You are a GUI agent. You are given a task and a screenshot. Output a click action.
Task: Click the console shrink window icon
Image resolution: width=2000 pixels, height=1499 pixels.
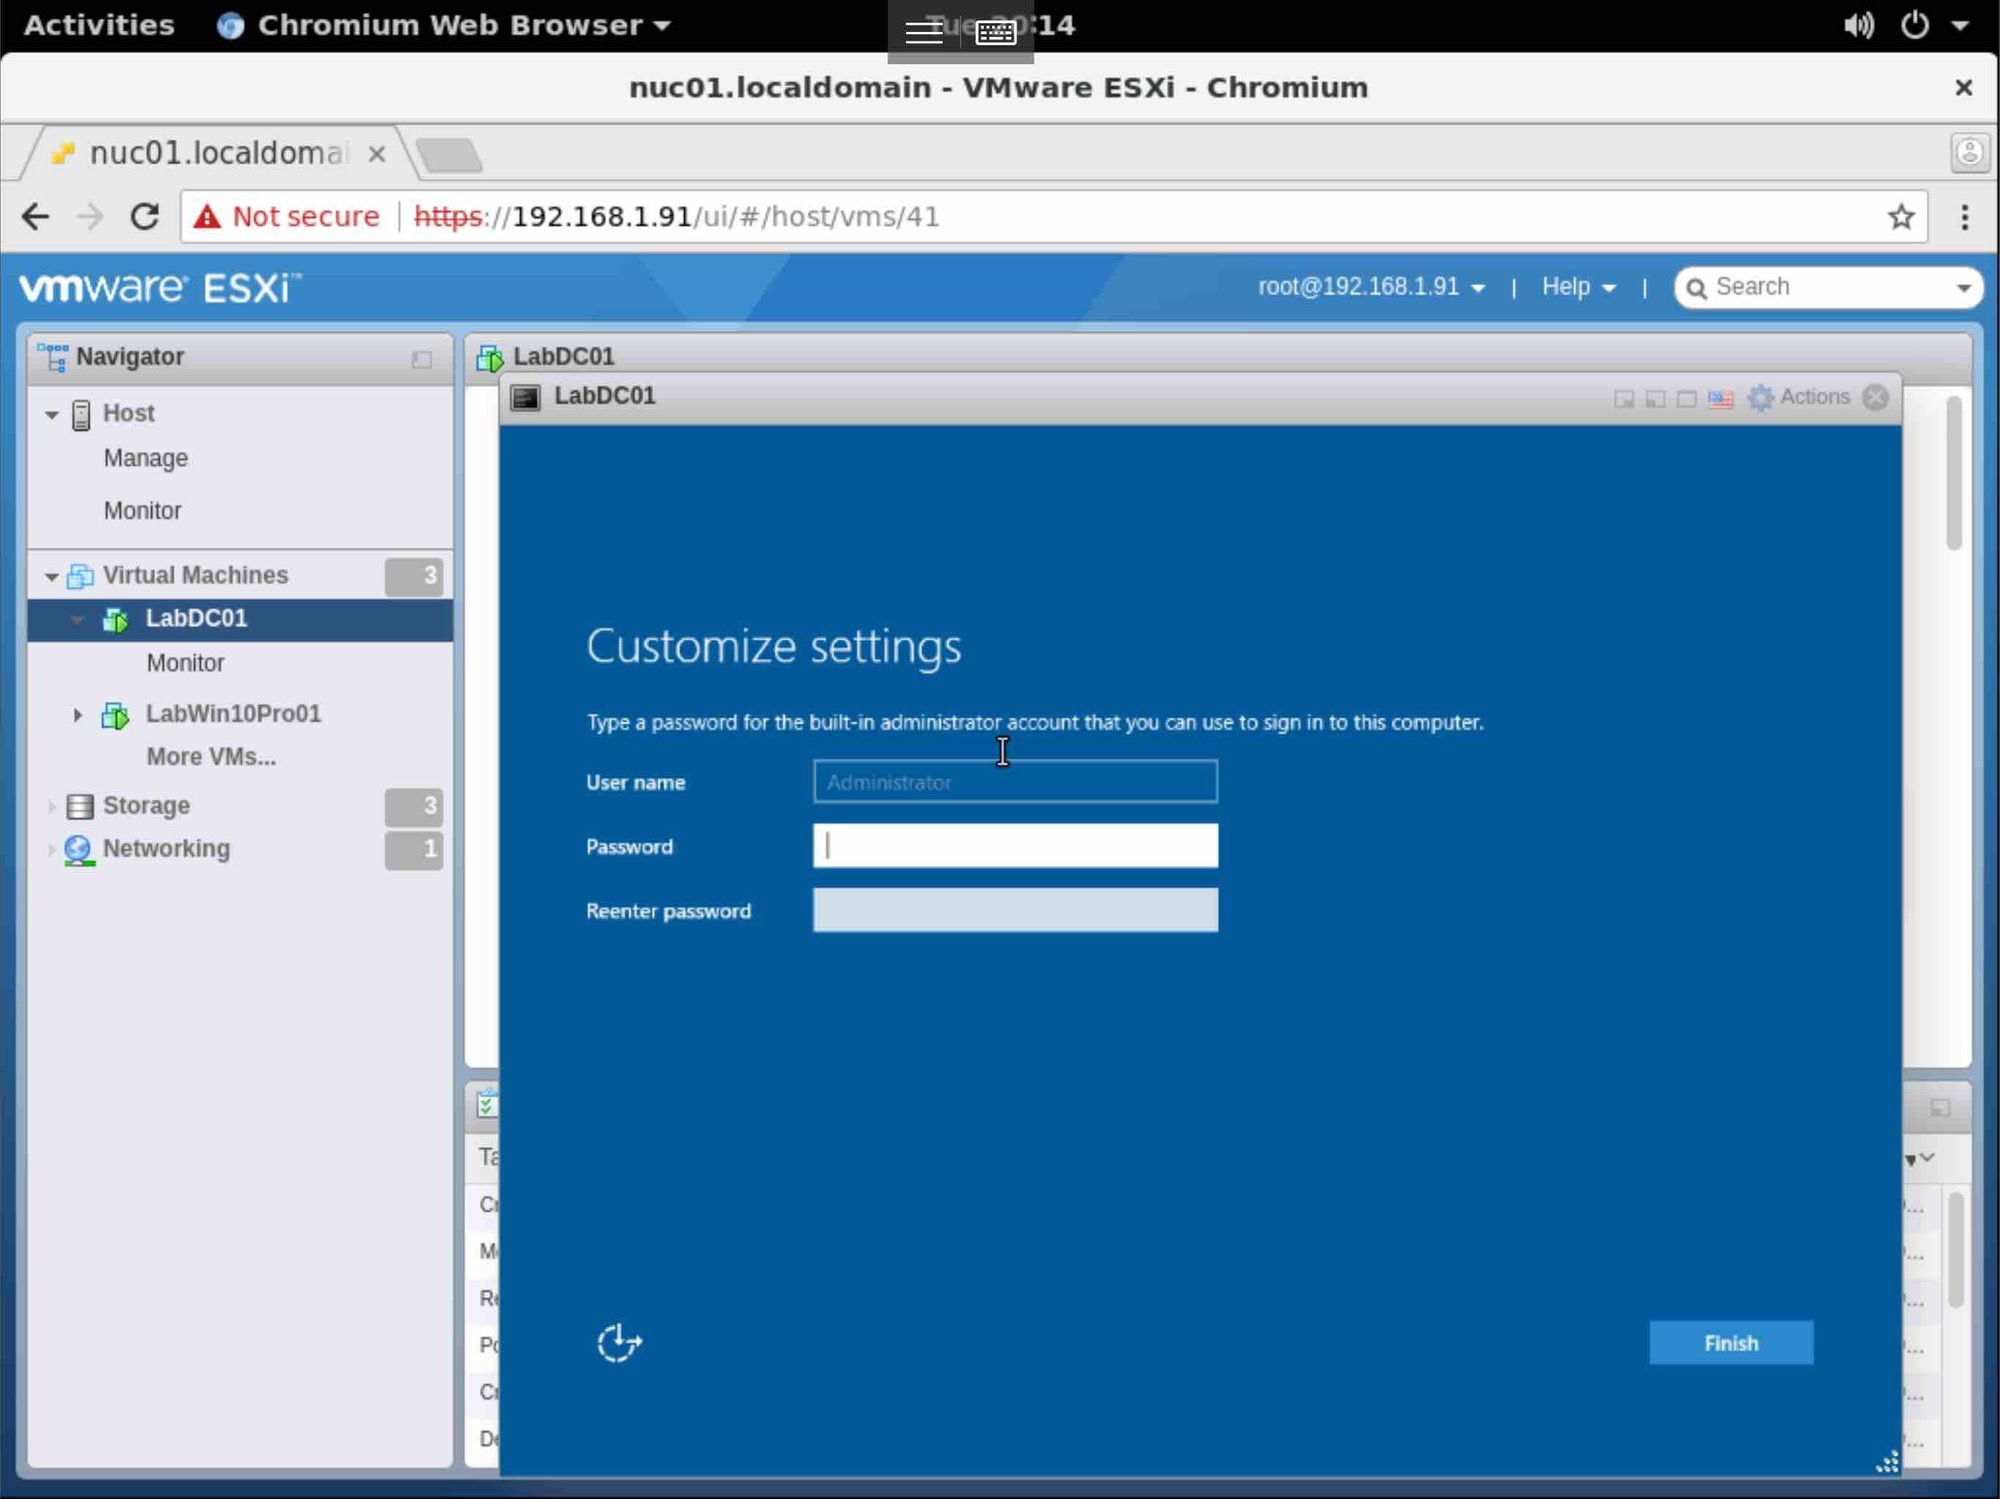click(1656, 399)
